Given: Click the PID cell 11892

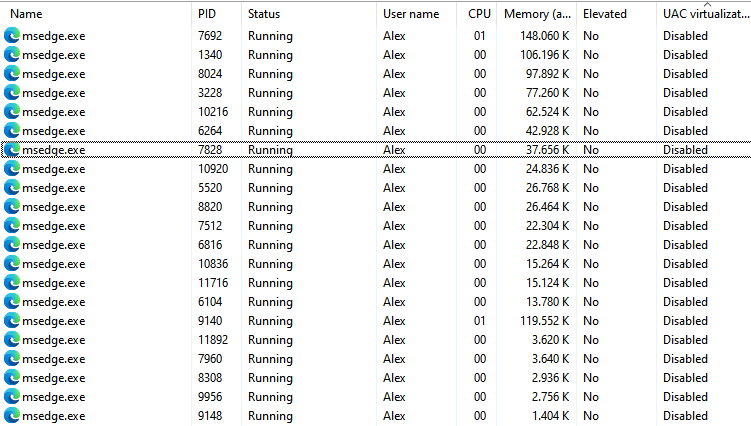Looking at the screenshot, I should point(213,340).
